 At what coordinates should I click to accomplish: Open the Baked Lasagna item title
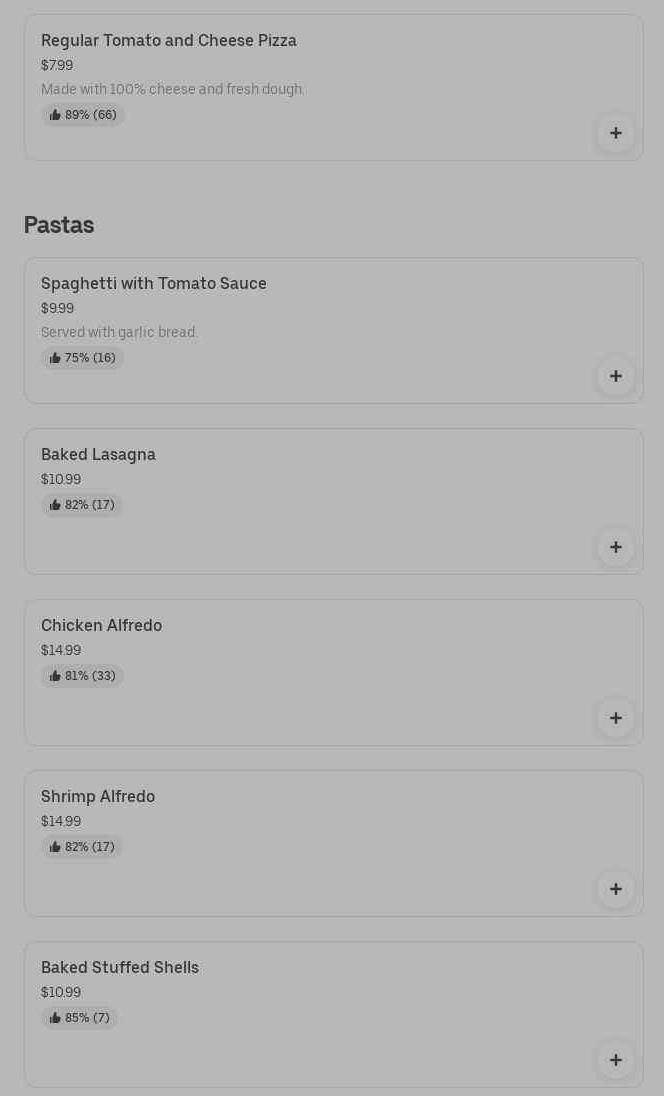point(98,454)
